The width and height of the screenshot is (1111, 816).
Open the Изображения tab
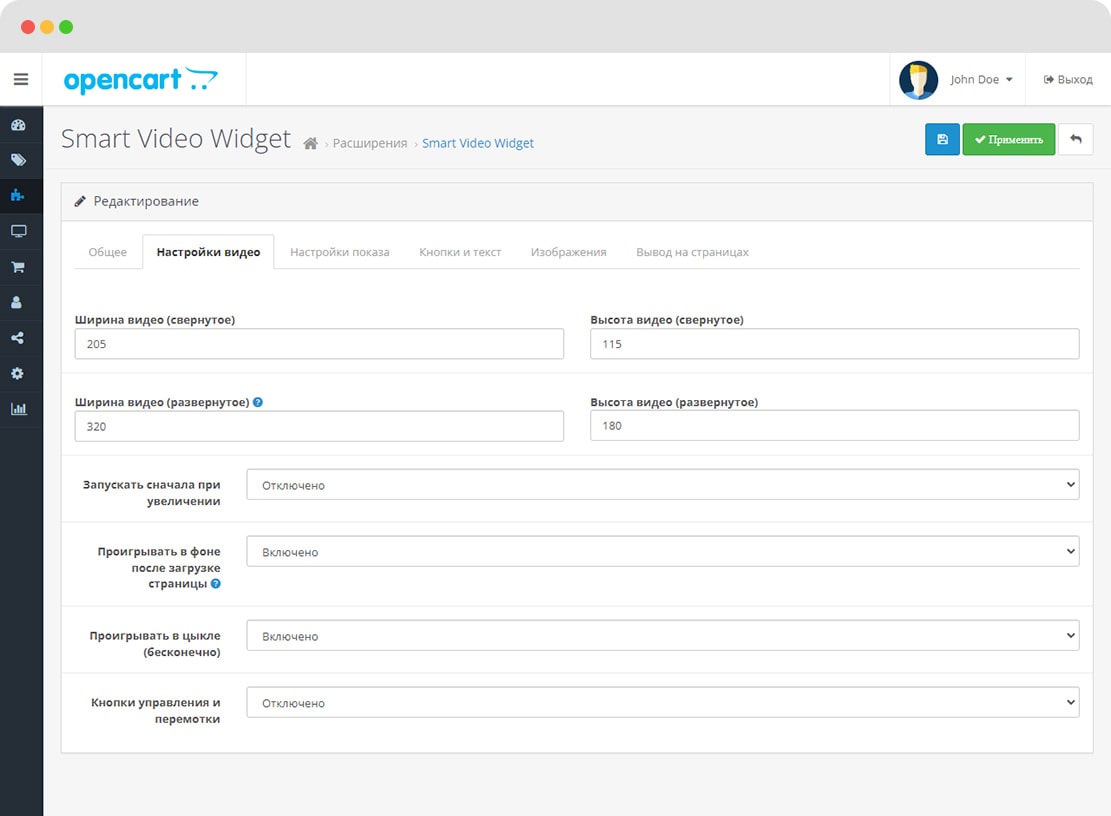(x=569, y=252)
